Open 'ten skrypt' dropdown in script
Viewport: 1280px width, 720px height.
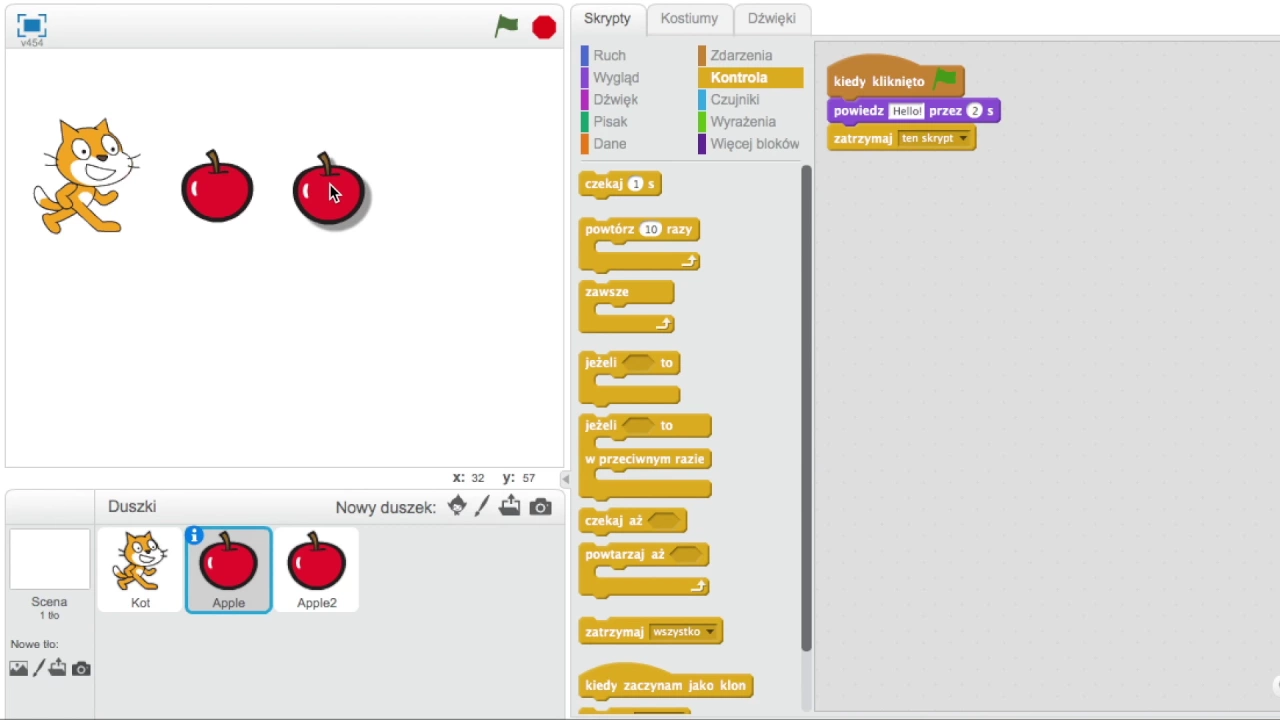935,139
